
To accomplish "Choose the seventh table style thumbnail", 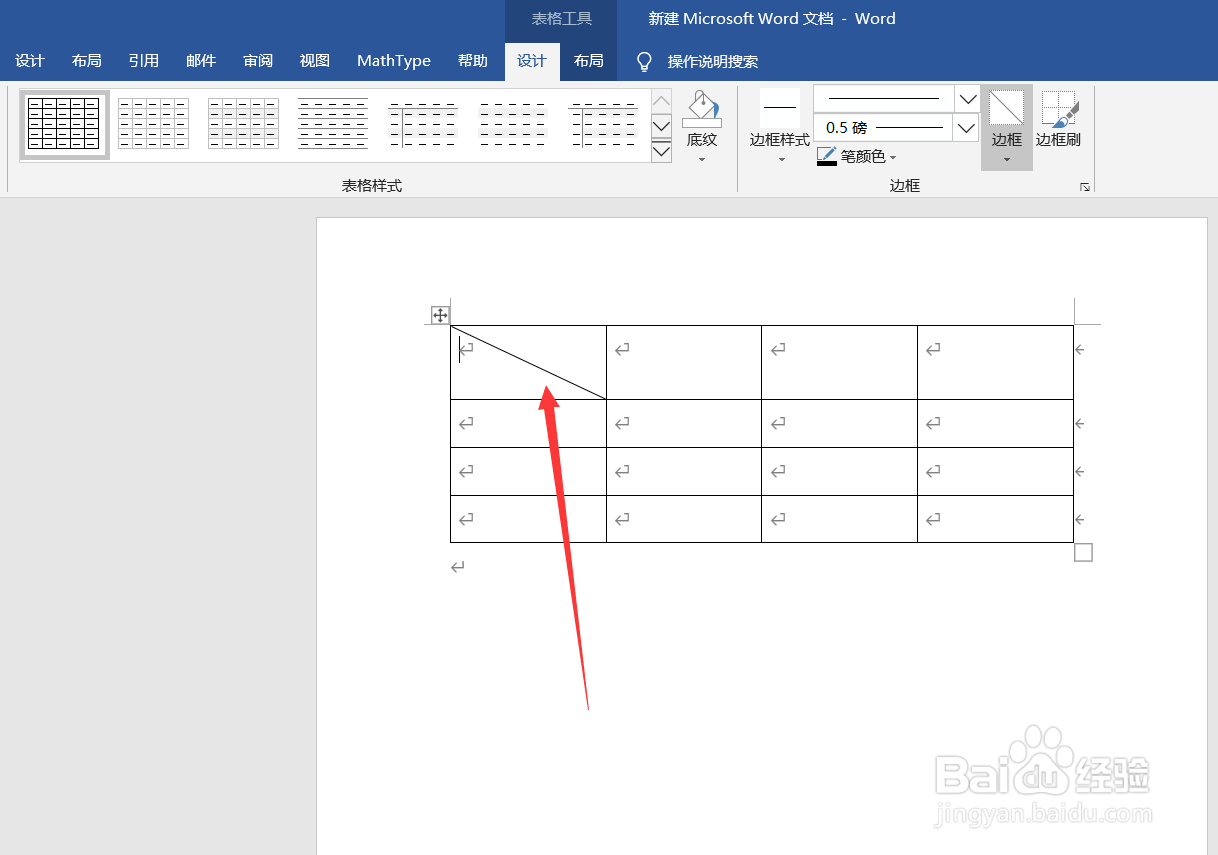I will (603, 124).
